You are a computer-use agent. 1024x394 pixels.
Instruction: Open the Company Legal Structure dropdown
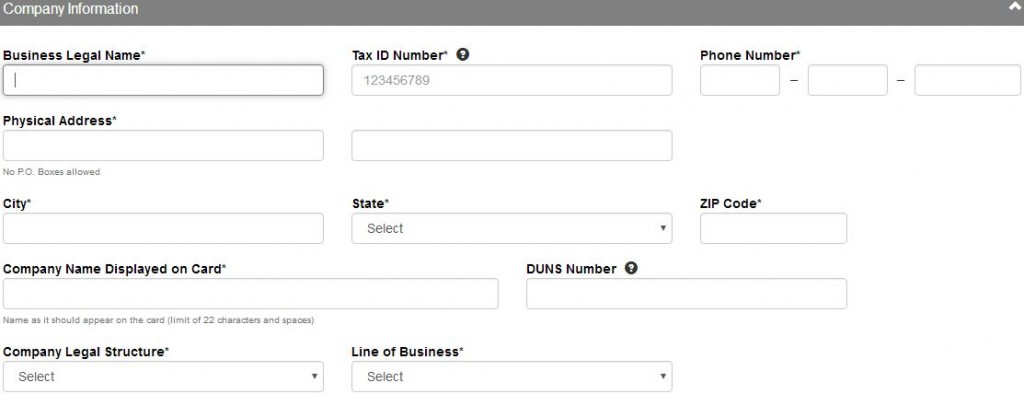163,376
